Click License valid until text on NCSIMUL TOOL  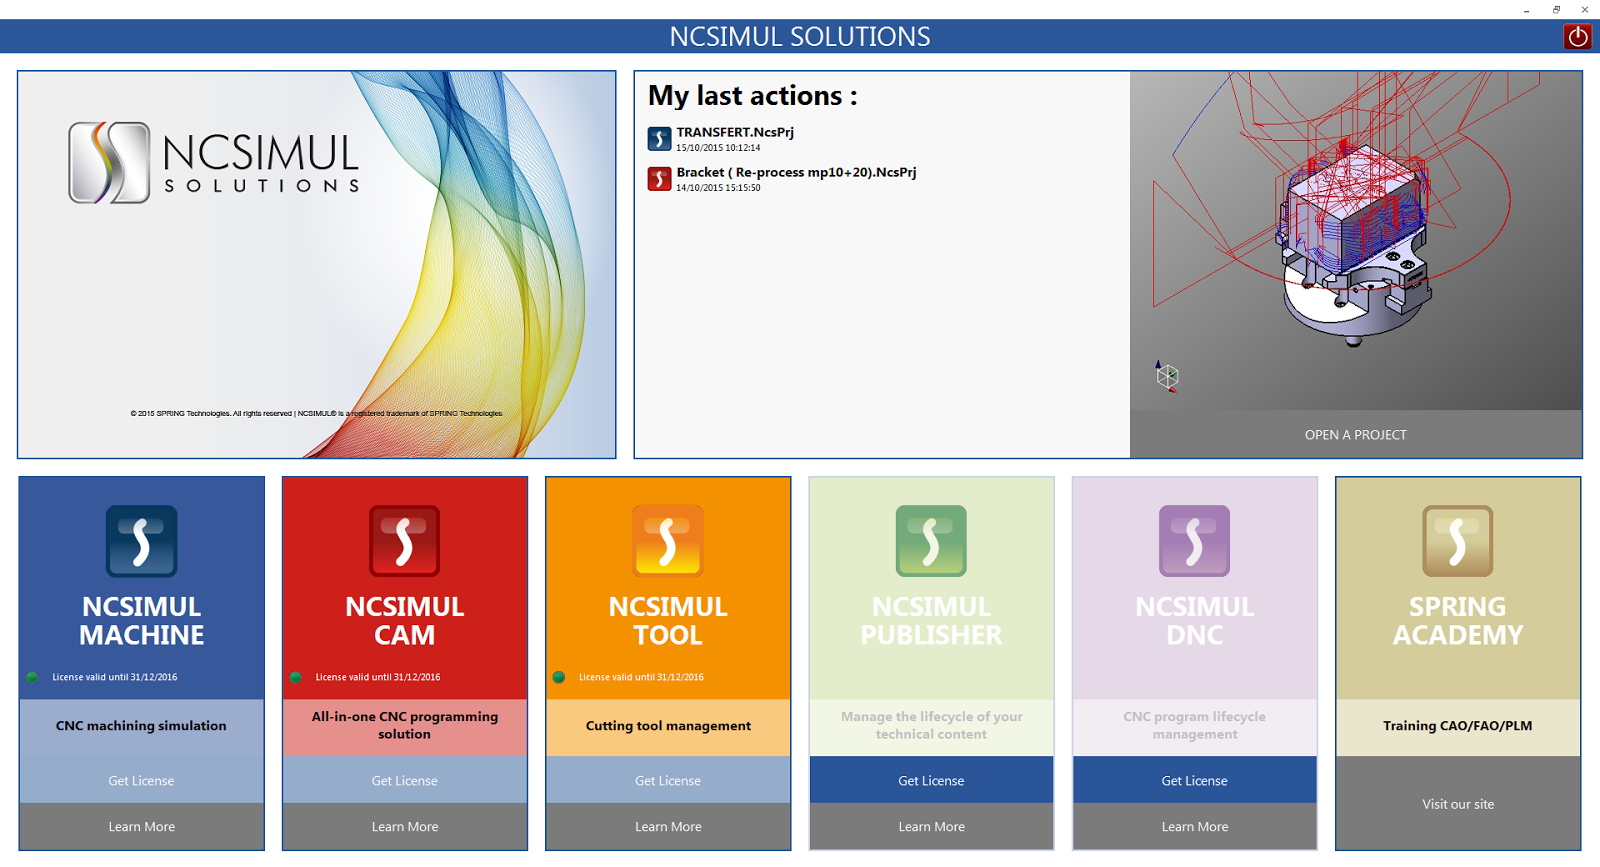pos(641,677)
